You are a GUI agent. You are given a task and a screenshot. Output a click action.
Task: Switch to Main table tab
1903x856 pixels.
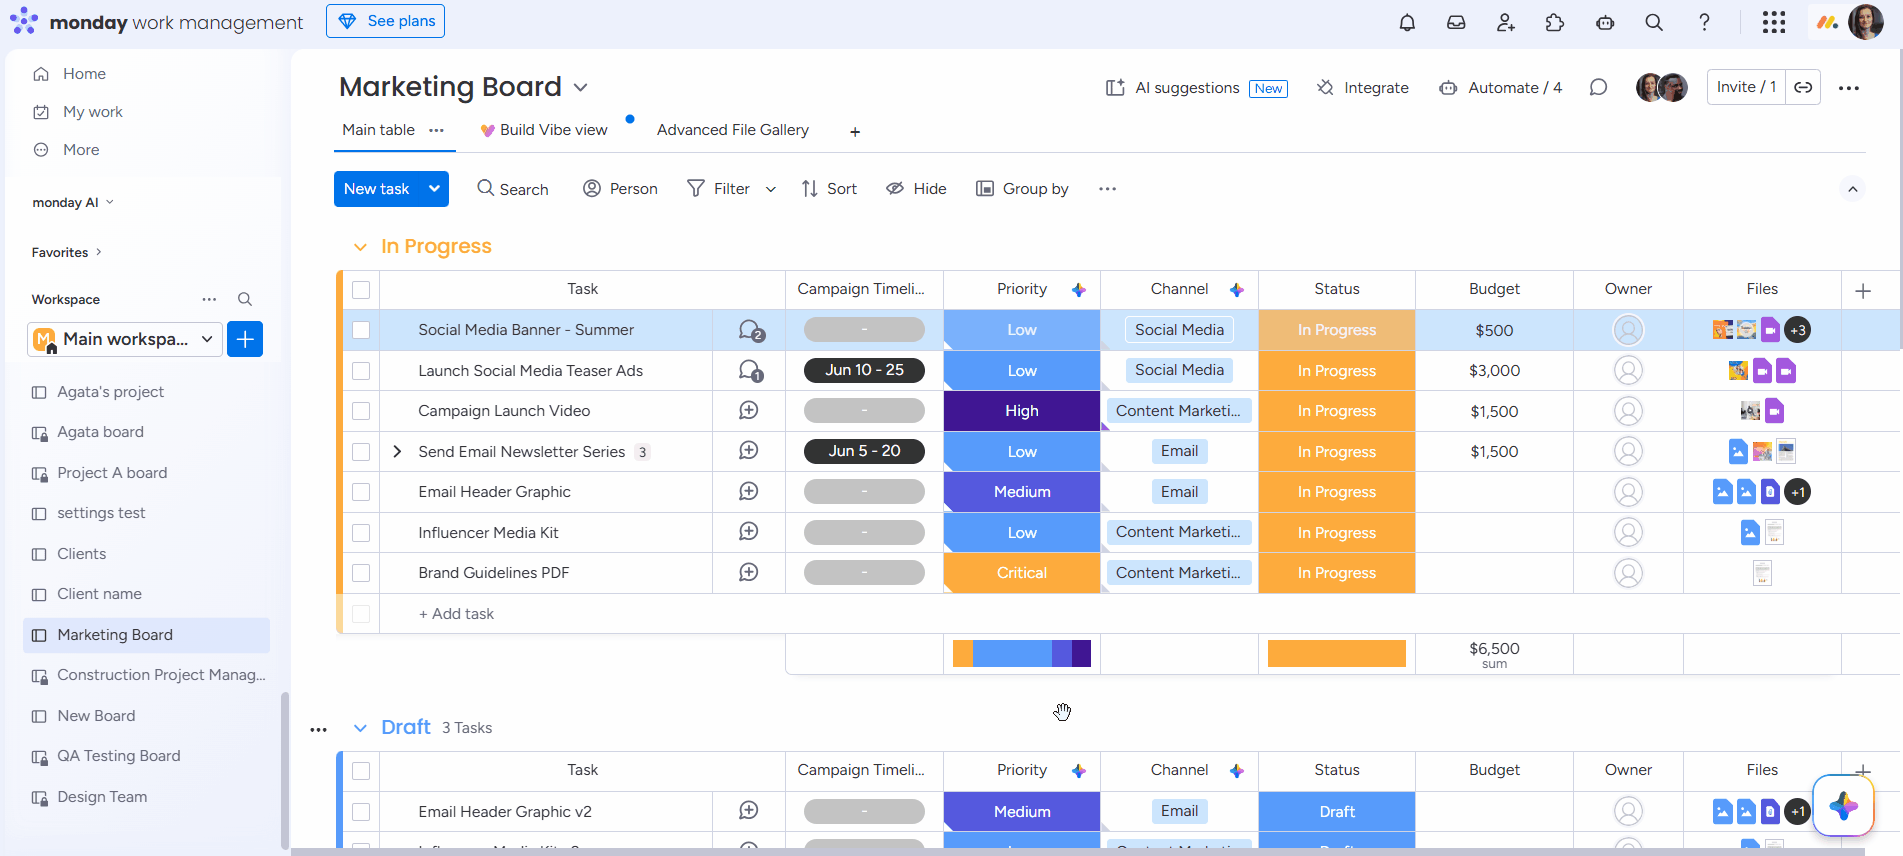coord(378,130)
